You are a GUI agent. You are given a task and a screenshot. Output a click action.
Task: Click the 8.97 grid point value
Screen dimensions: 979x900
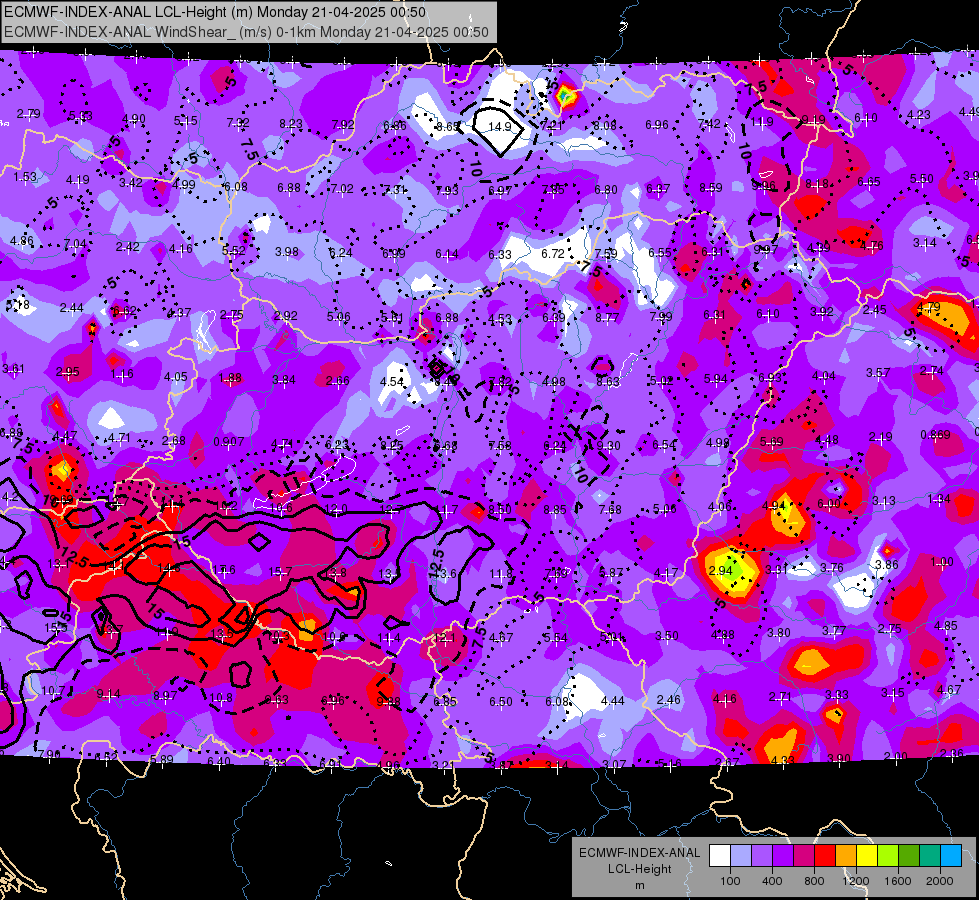pyautogui.click(x=165, y=696)
